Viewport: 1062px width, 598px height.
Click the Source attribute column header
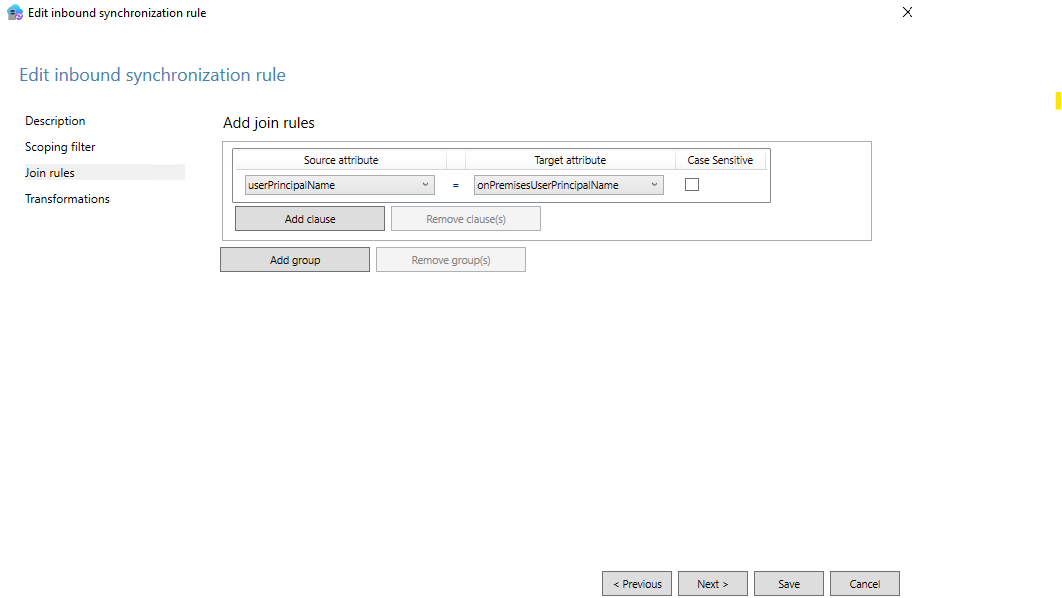(342, 159)
